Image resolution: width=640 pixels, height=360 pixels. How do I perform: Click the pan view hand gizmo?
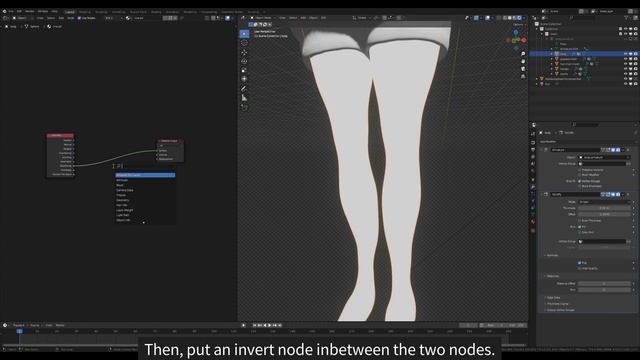pos(523,61)
